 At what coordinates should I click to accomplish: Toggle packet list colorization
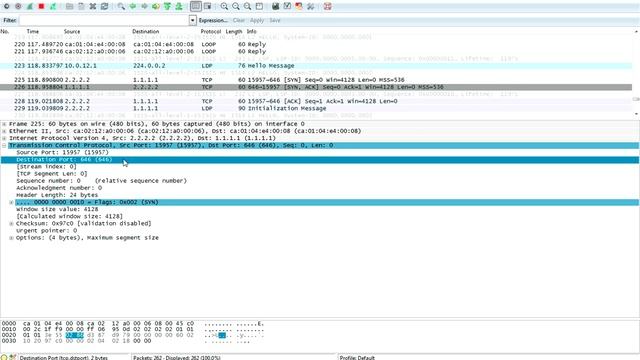click(196, 7)
